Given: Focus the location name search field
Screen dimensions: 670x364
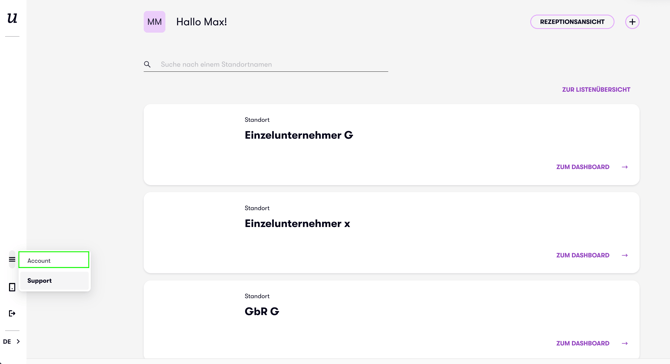Looking at the screenshot, I should (273, 64).
